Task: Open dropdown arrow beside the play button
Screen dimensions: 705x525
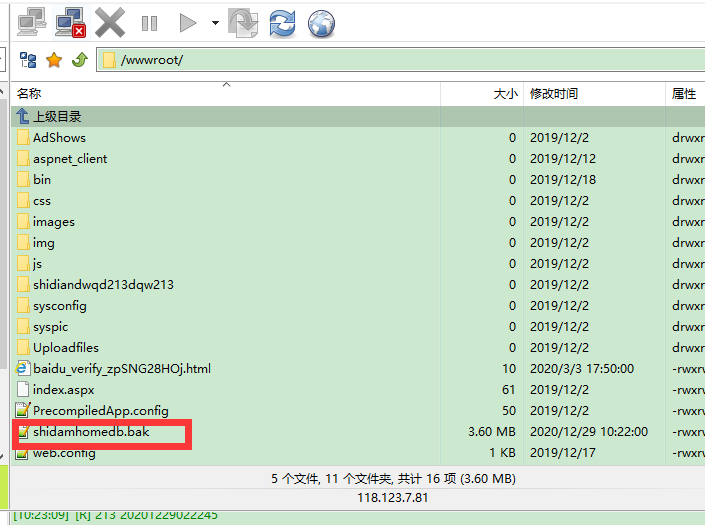Action: (215, 22)
